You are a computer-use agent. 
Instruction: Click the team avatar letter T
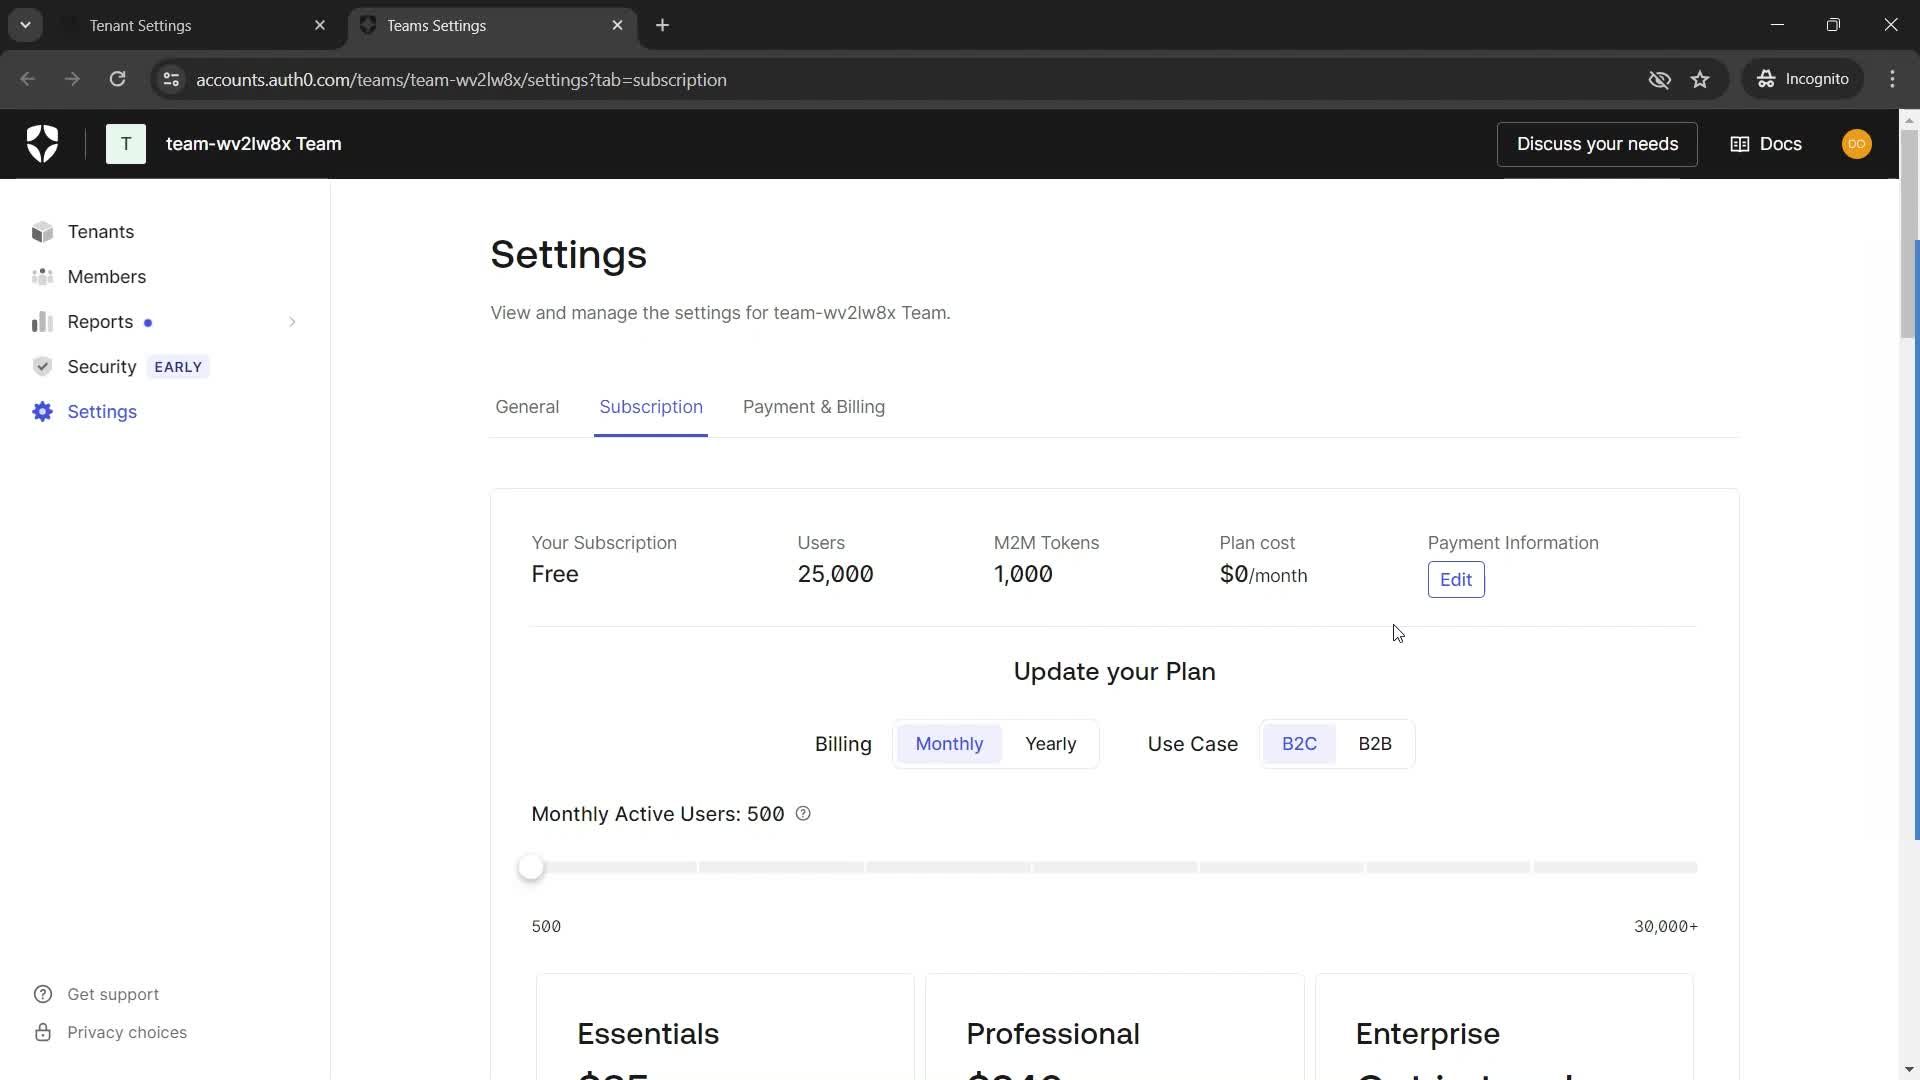(x=126, y=144)
